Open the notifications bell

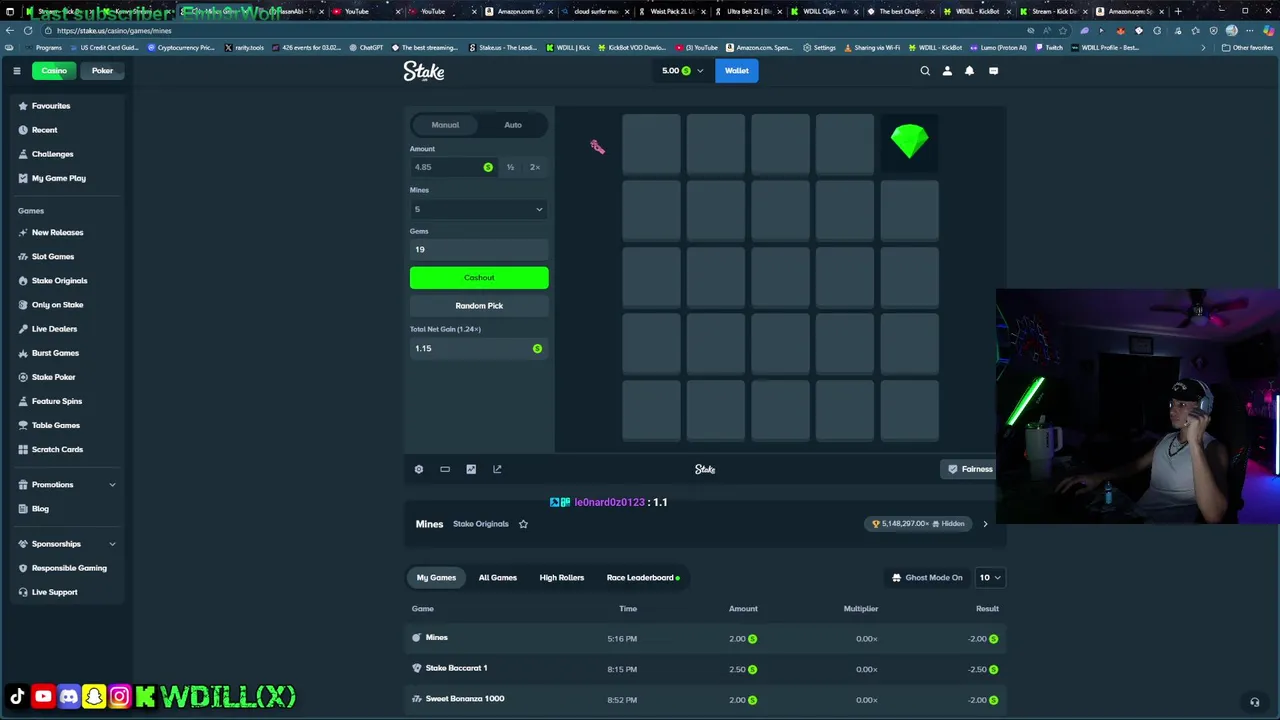coord(969,71)
